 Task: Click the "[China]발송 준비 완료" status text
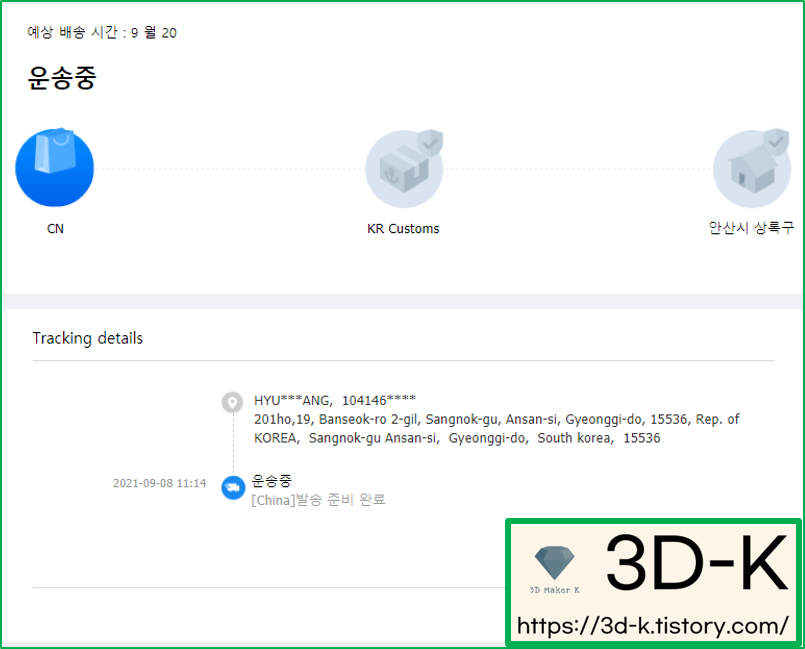318,500
